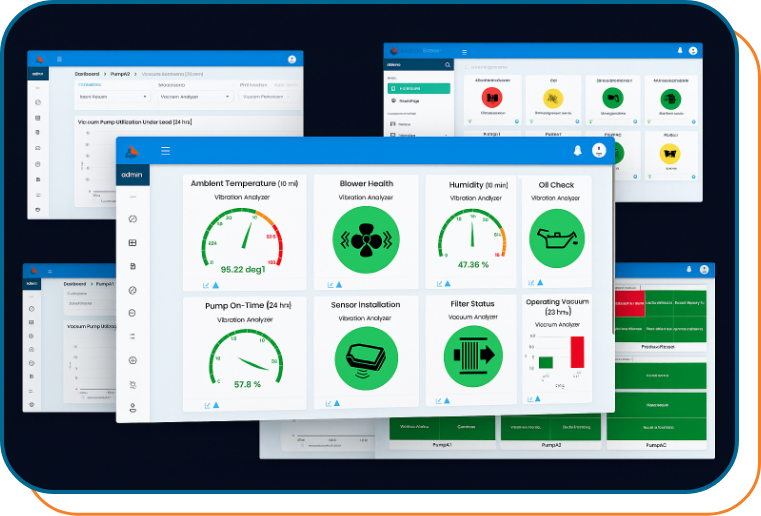Open first dropdown in top-left window filters

(113, 97)
